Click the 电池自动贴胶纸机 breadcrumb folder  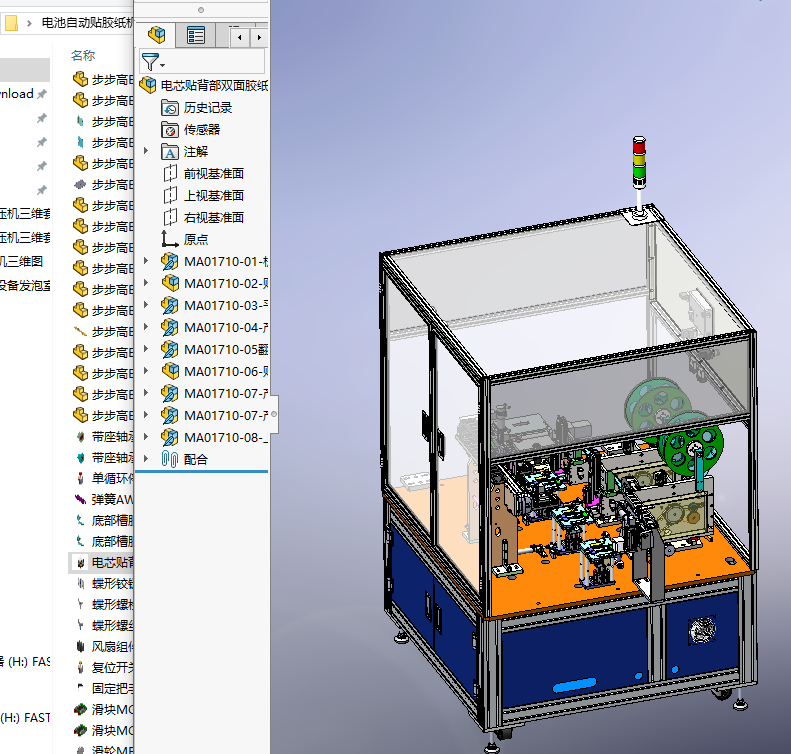87,23
